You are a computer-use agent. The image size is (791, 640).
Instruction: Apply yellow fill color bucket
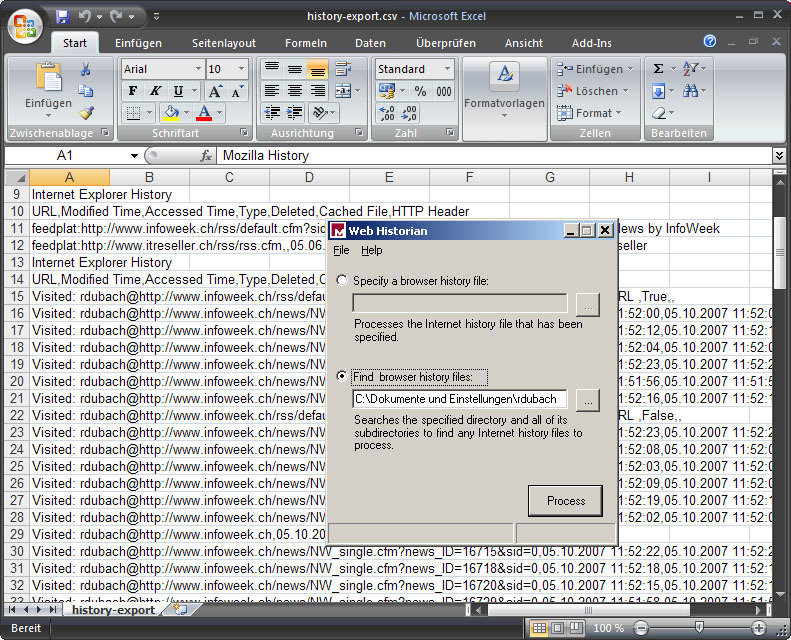[x=171, y=112]
